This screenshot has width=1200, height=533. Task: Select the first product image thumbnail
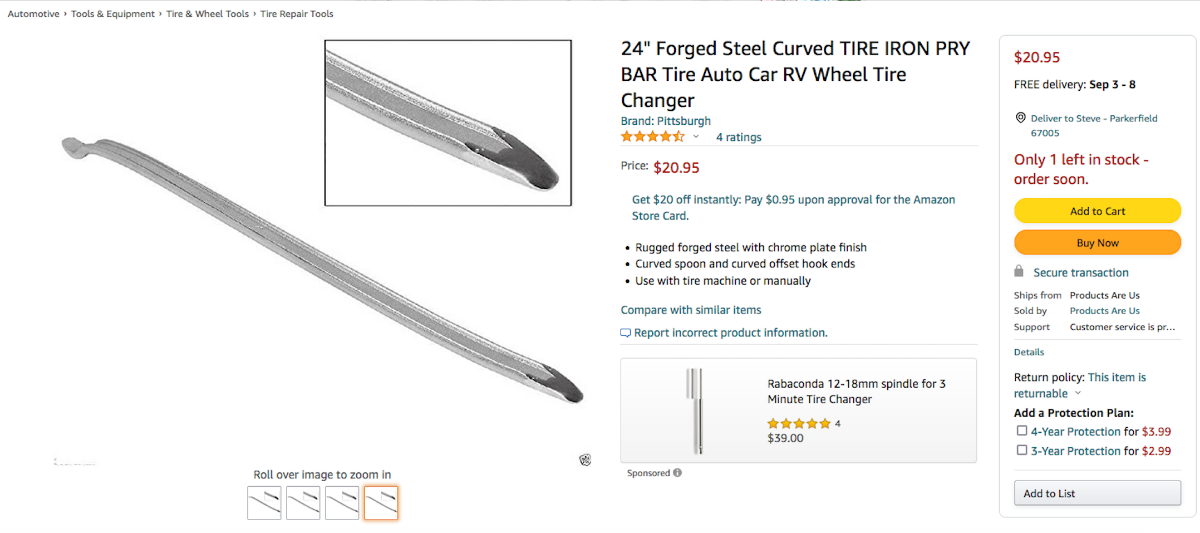coord(264,503)
